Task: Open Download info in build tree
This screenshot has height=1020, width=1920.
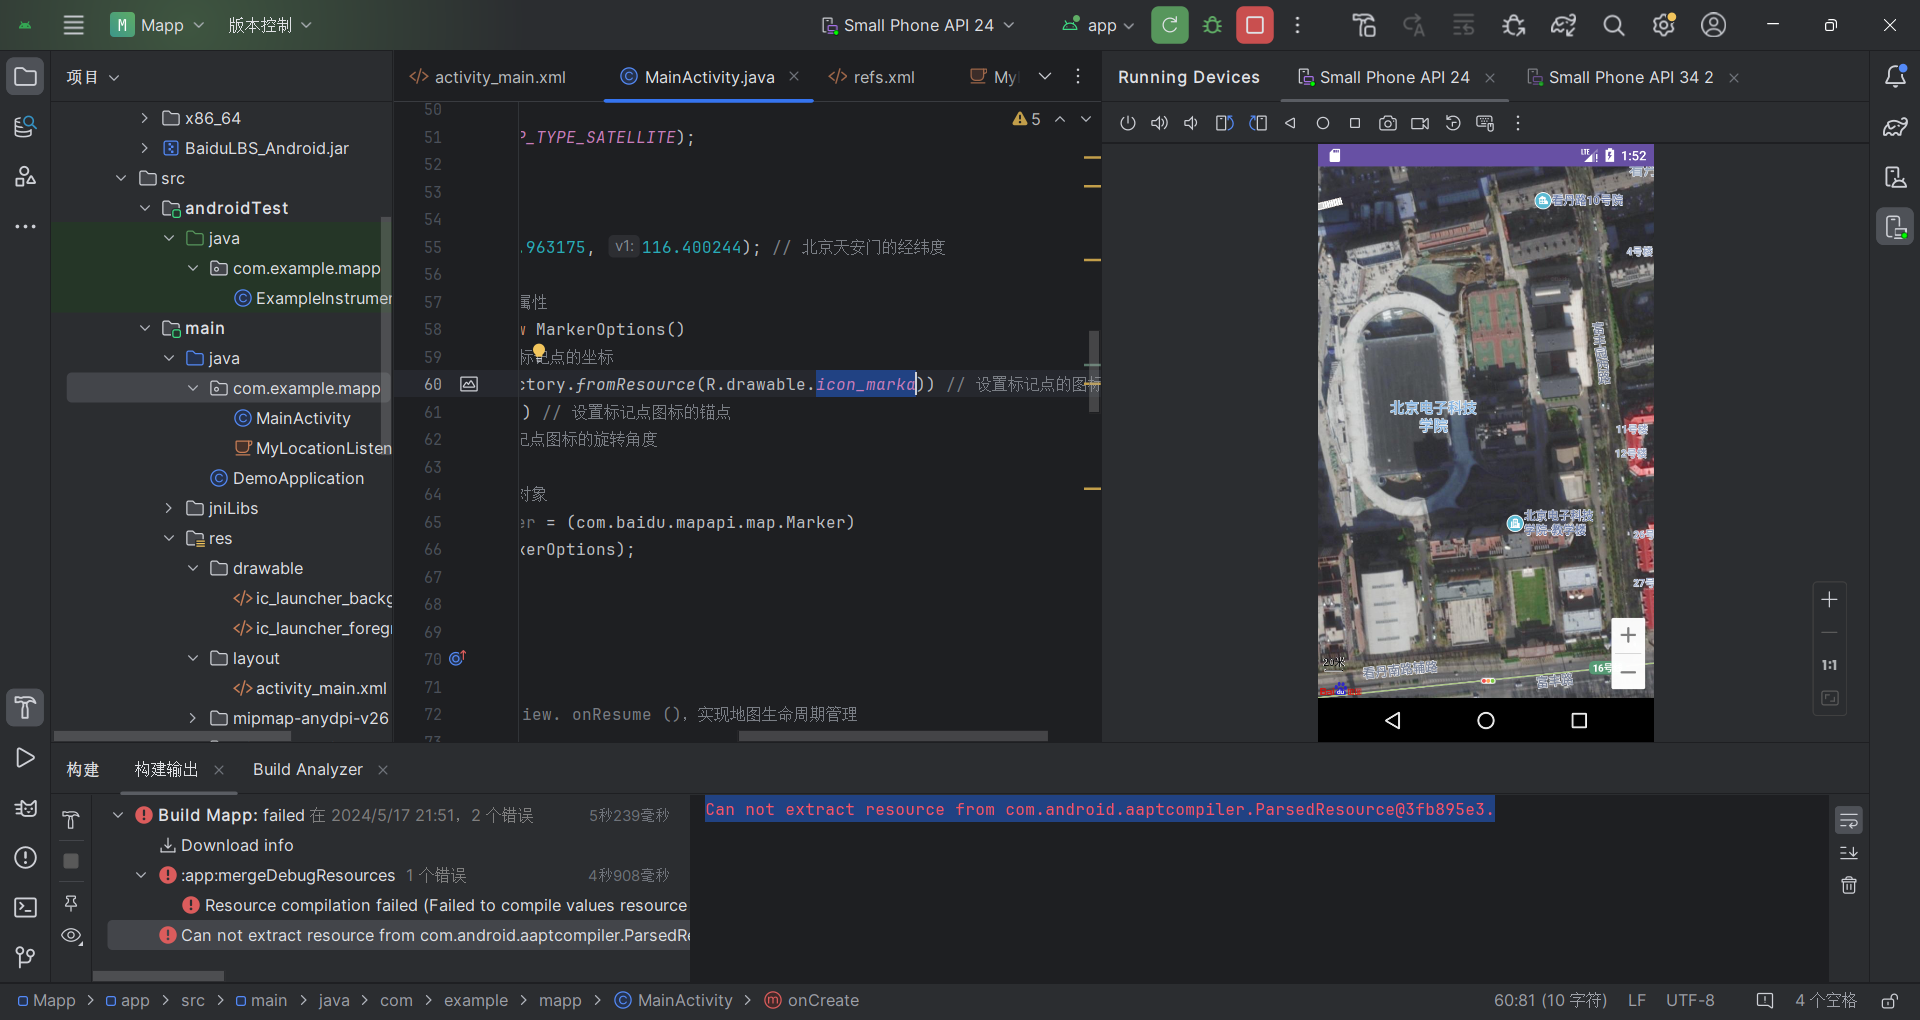Action: (x=237, y=845)
